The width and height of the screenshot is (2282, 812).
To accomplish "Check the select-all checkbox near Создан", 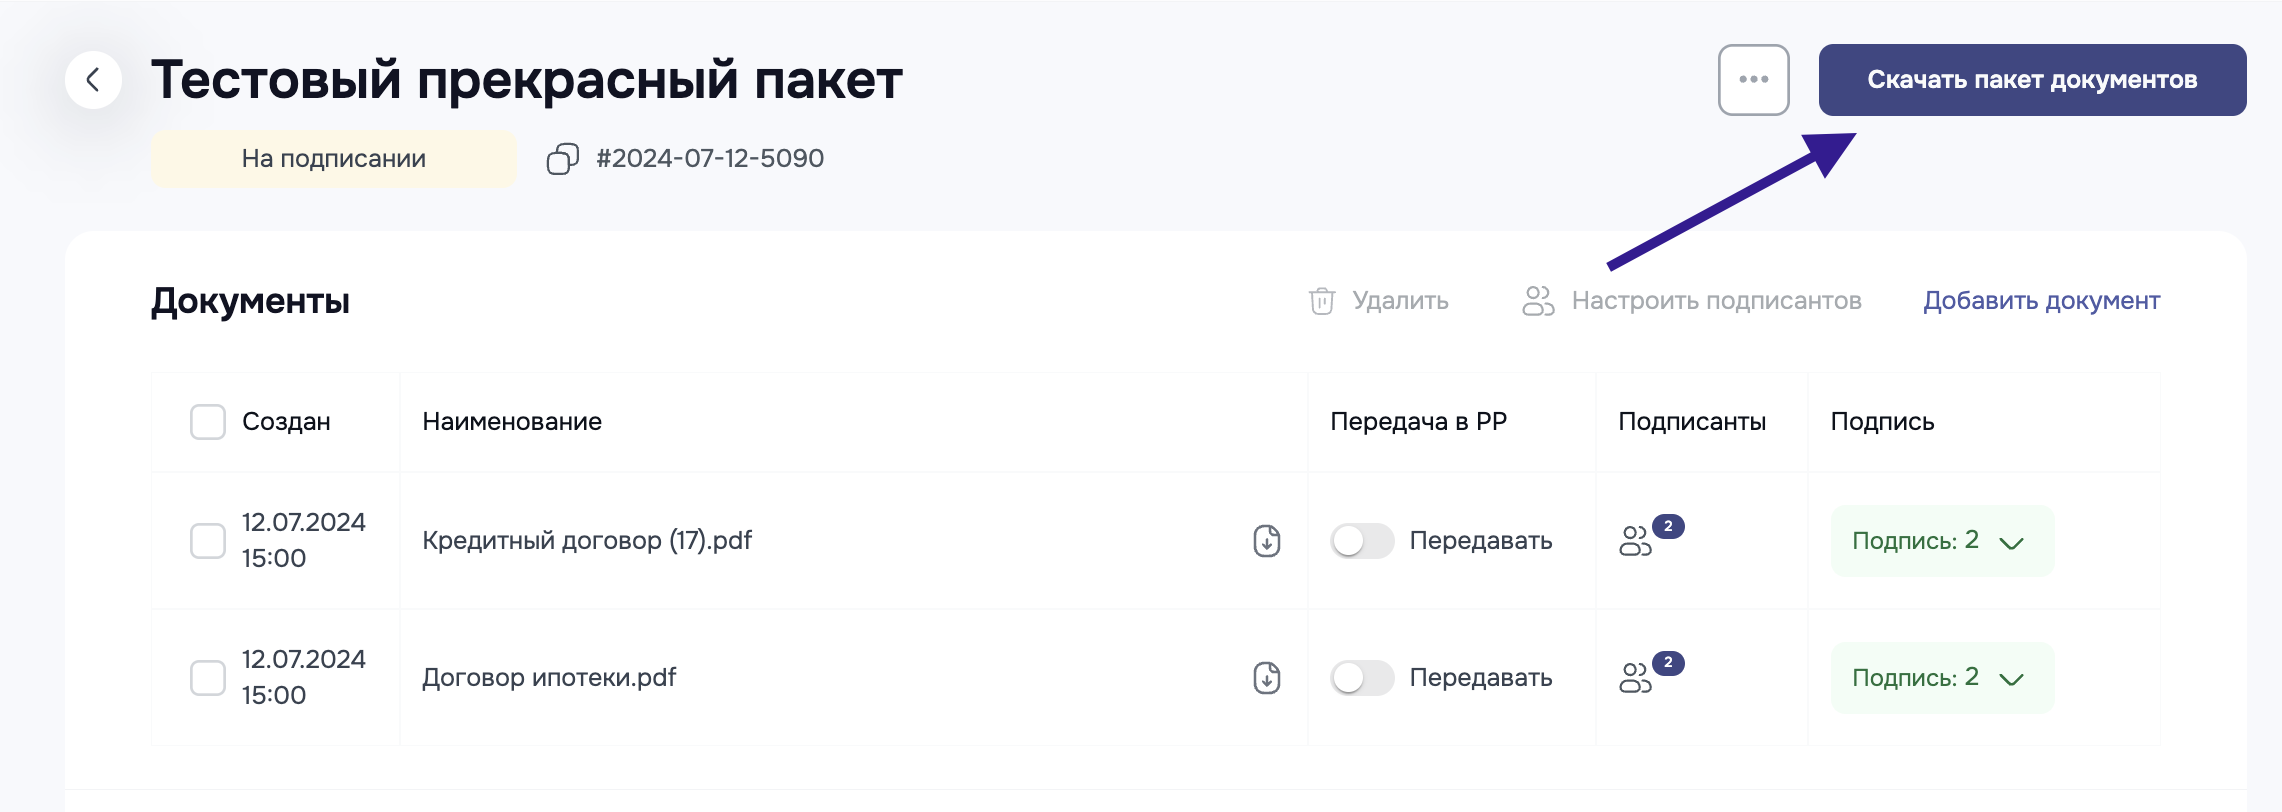I will click(208, 422).
